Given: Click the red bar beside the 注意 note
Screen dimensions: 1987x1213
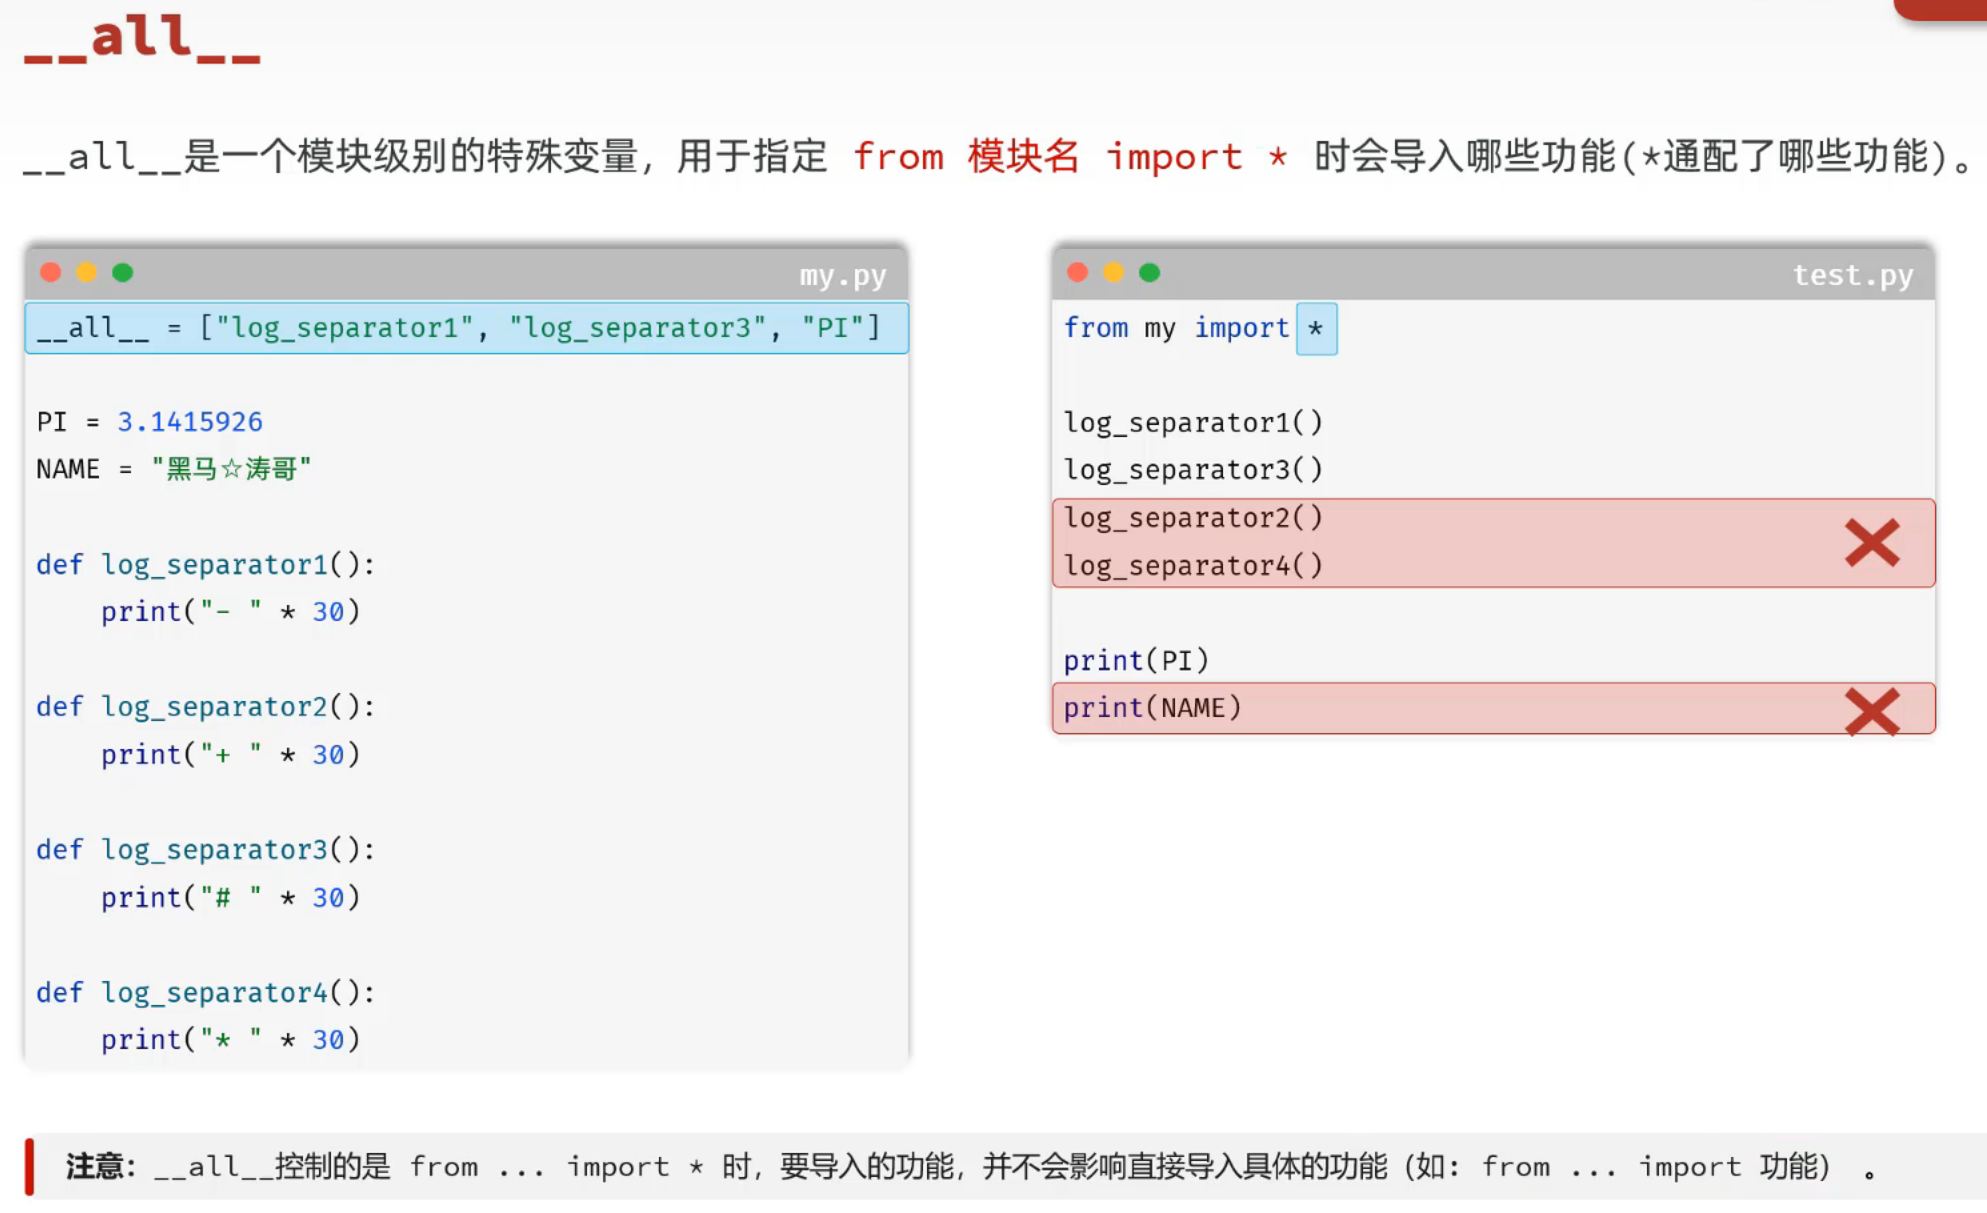Looking at the screenshot, I should point(30,1166).
